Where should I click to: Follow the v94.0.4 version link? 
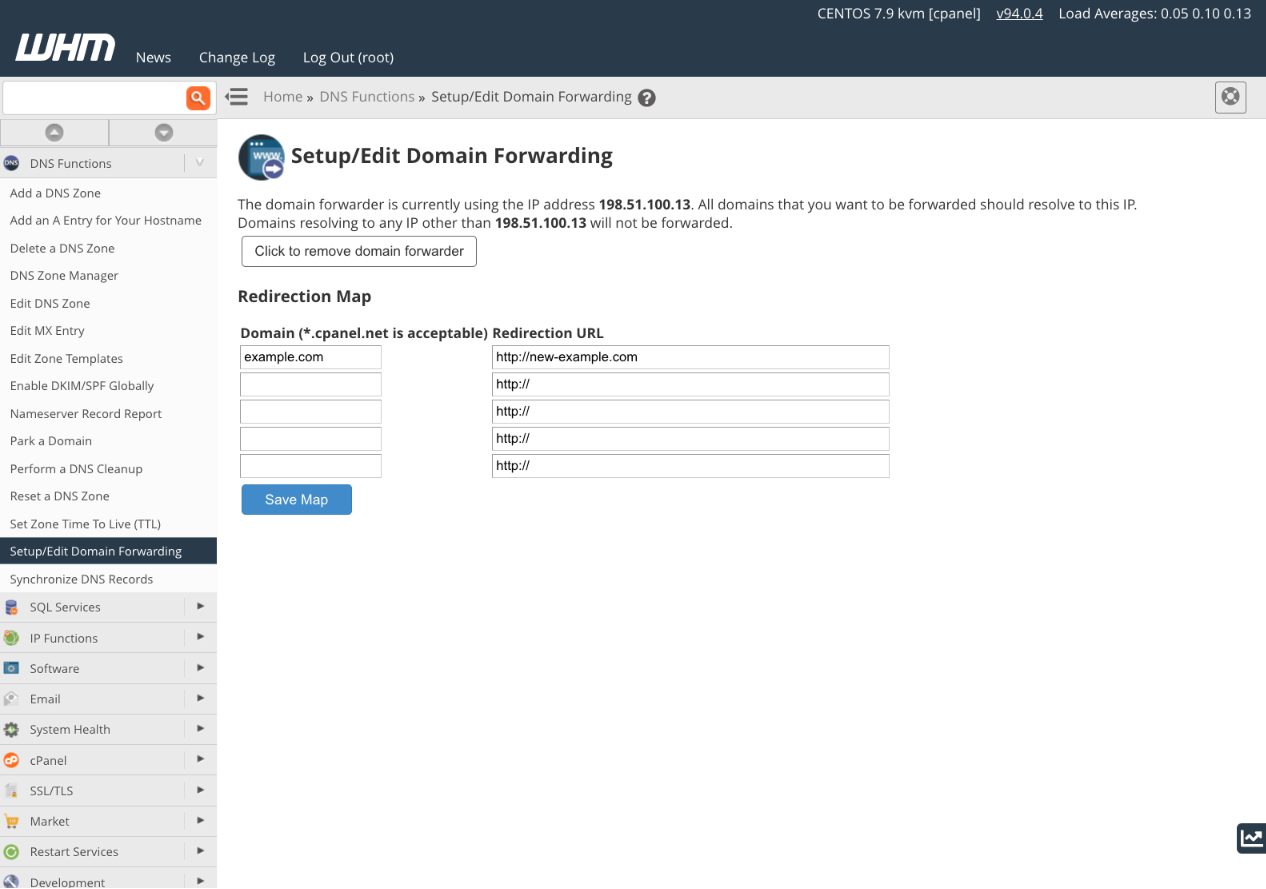[x=1019, y=14]
